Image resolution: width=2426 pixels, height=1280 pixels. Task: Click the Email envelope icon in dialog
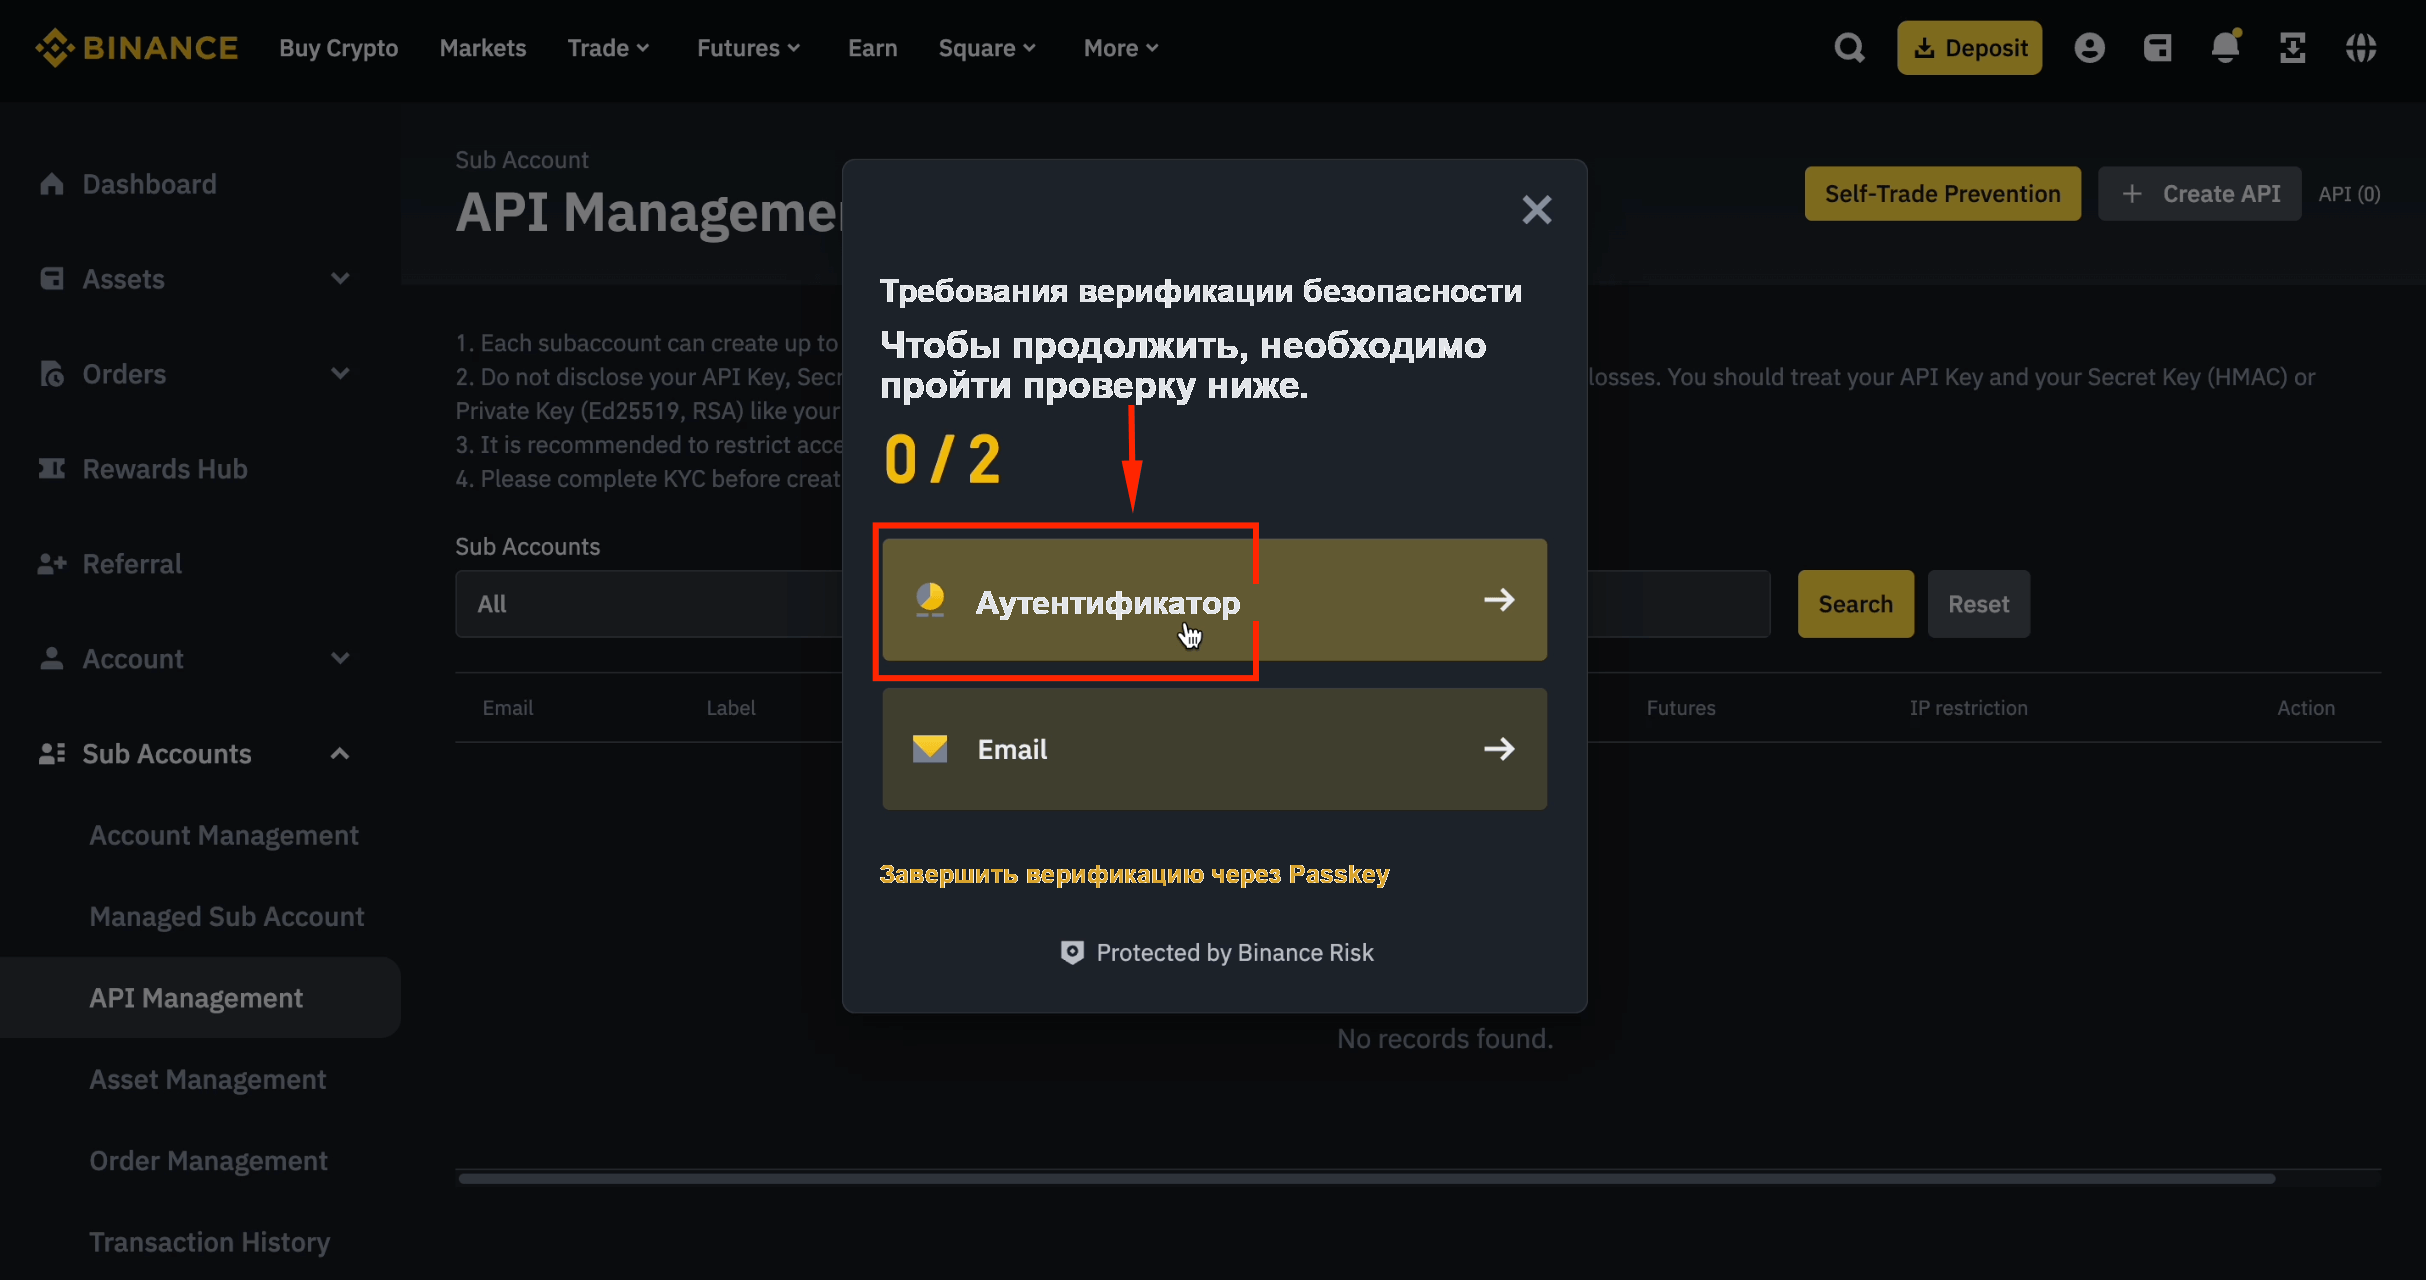(x=930, y=748)
